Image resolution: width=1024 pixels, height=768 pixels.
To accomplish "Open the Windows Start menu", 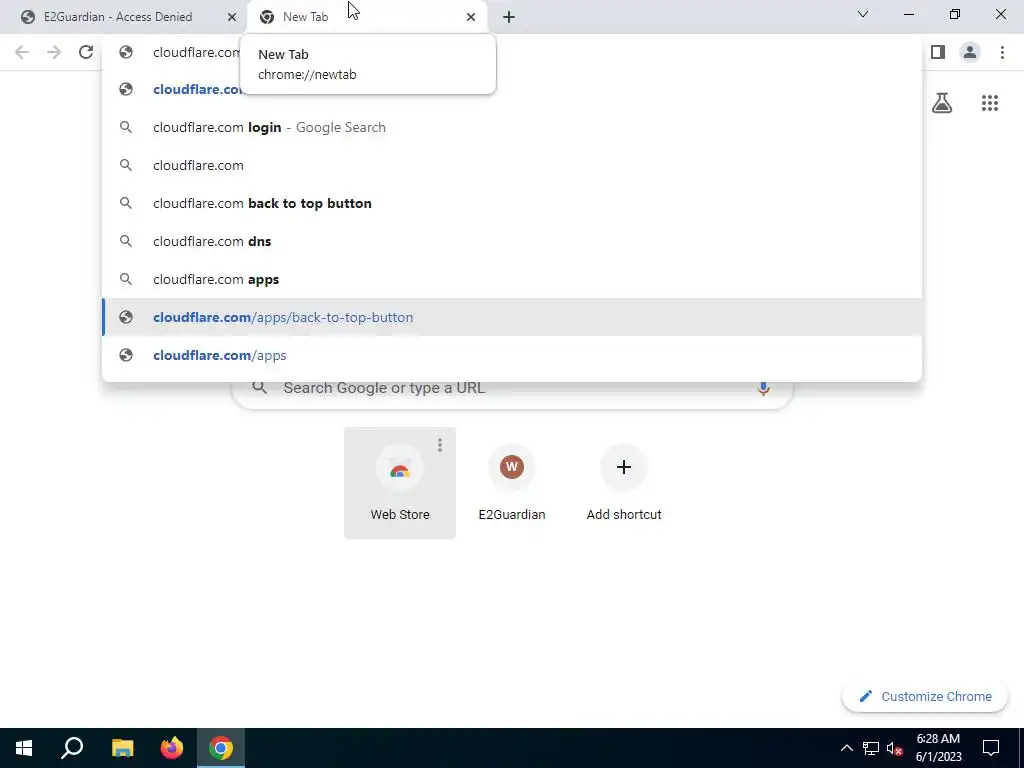I will [24, 748].
